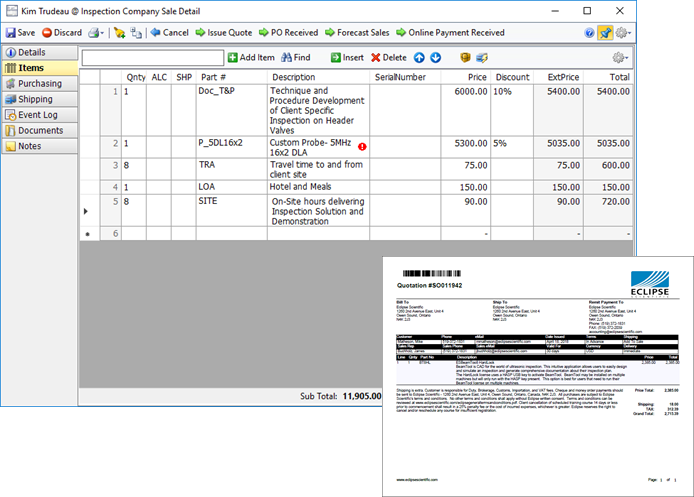Click the Quotation #SO011942 preview page
694x497 pixels.
coord(538,376)
